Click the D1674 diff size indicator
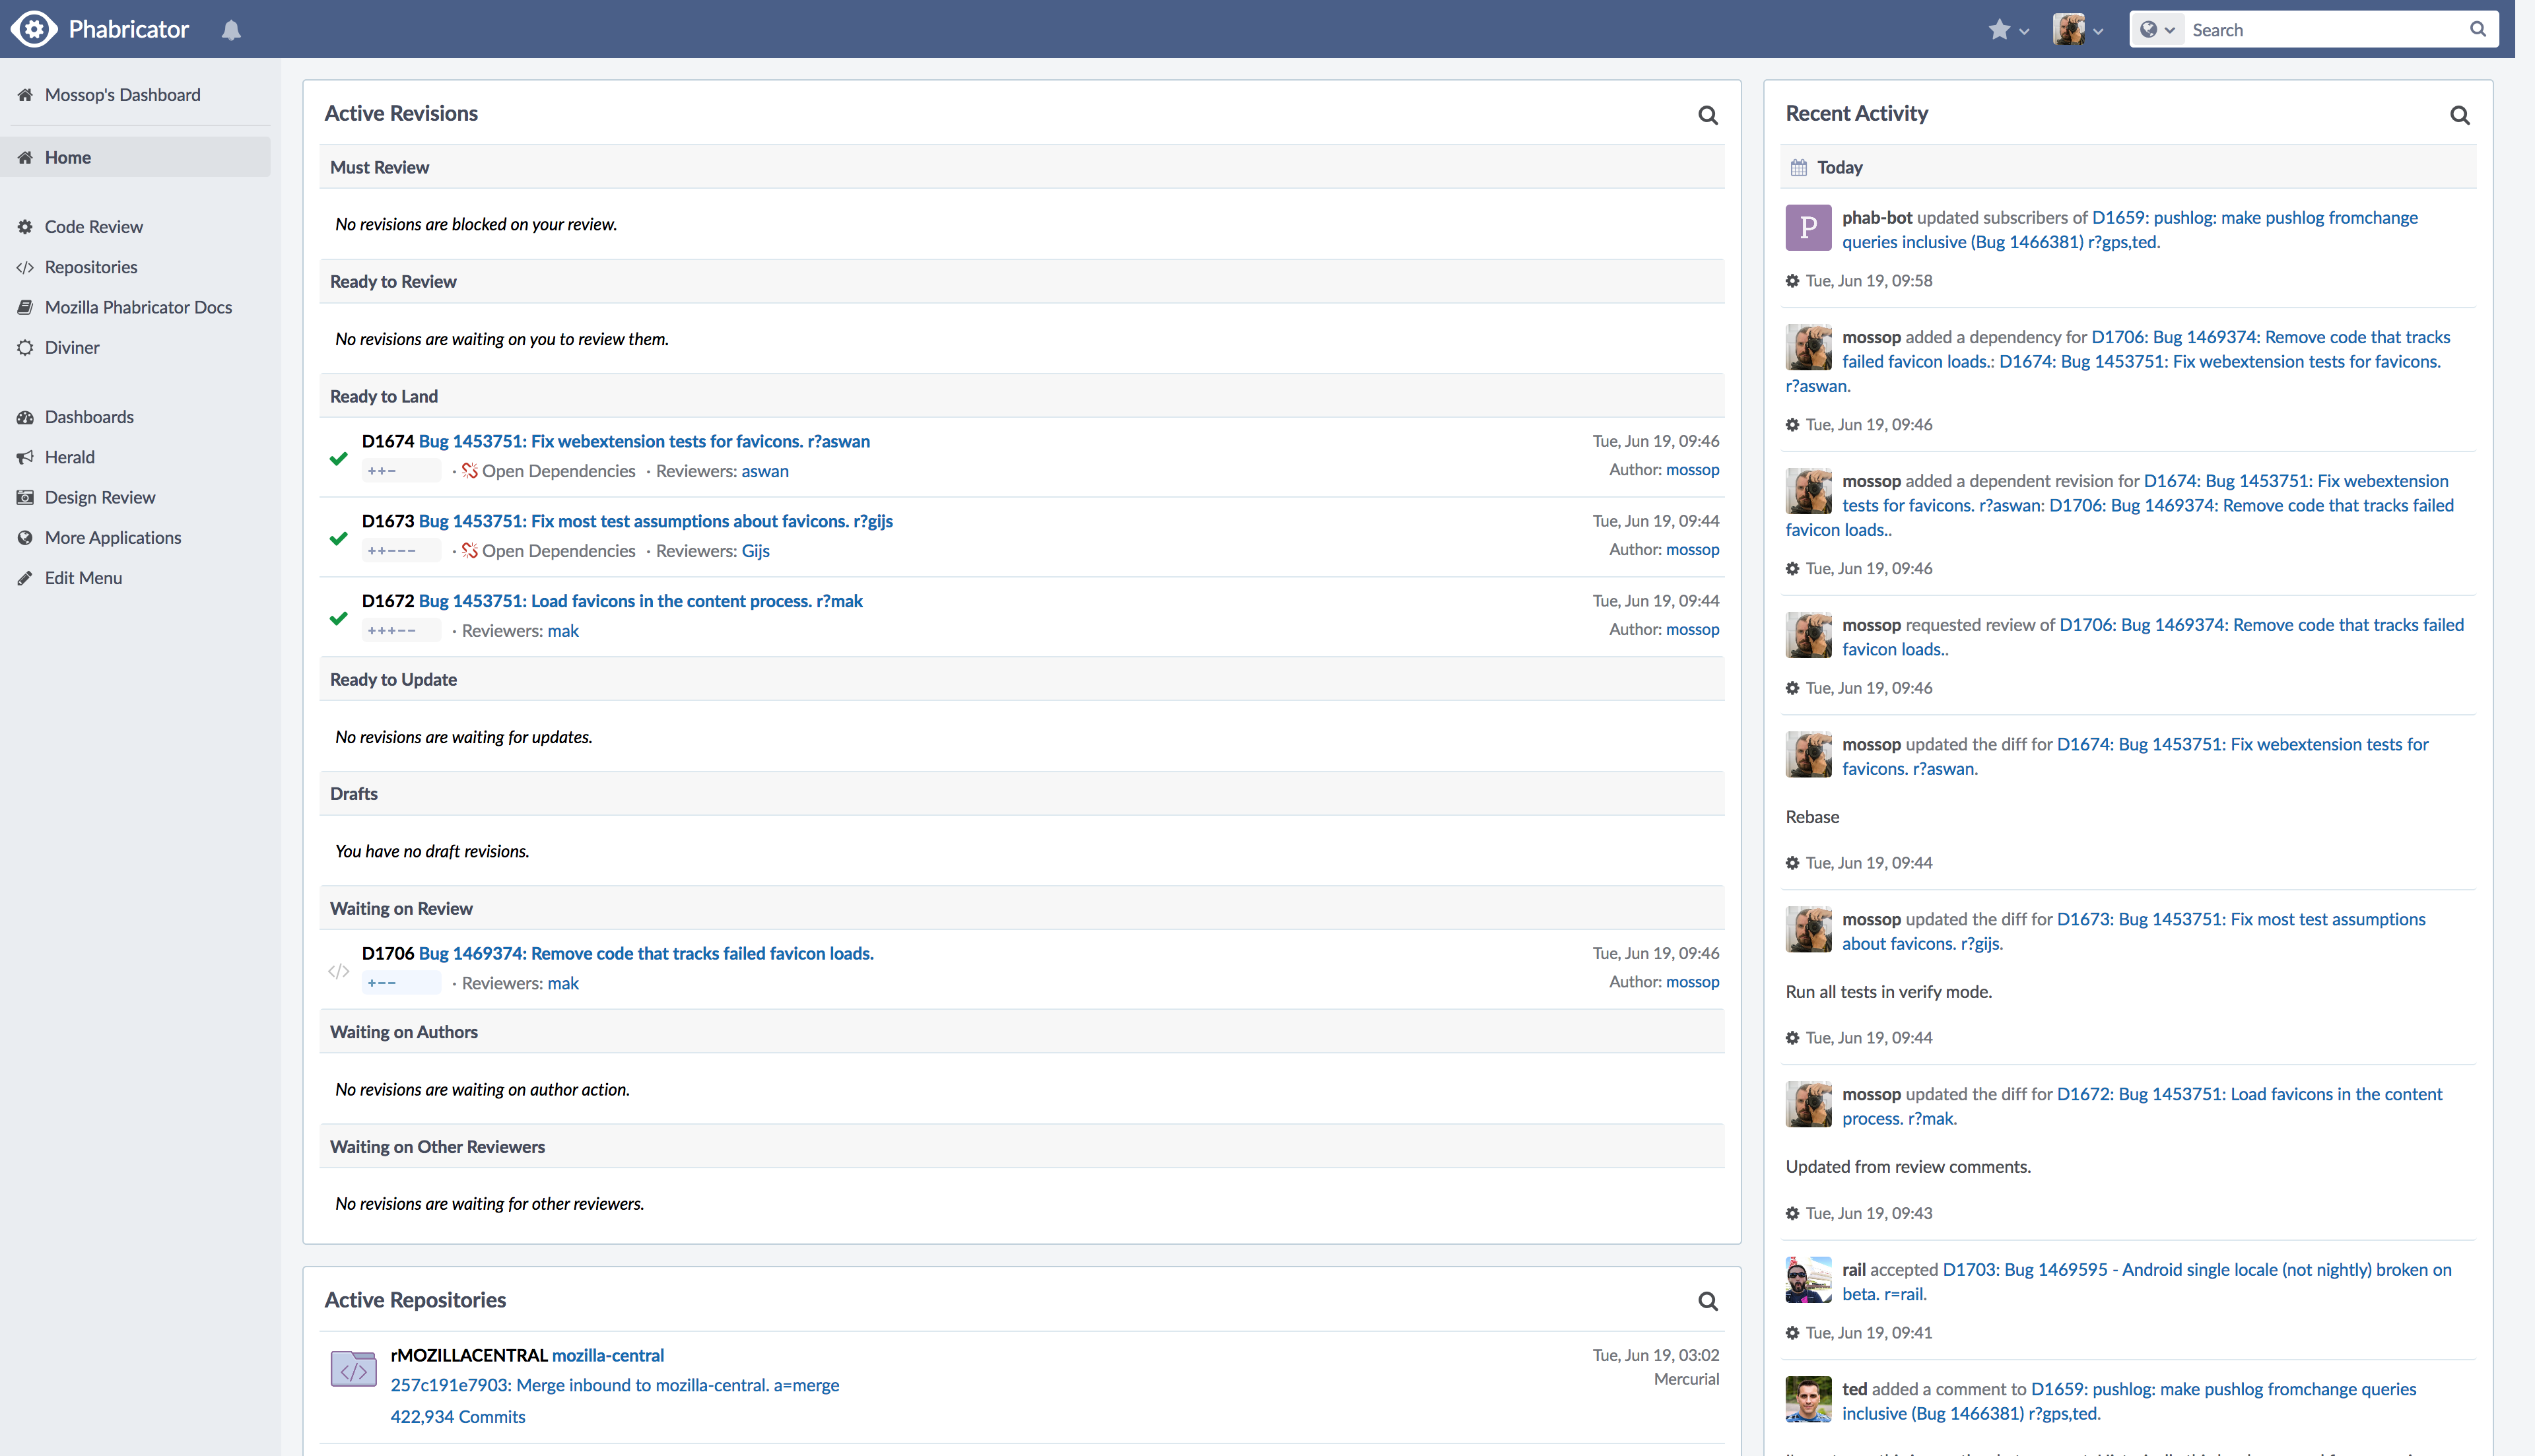2535x1456 pixels. tap(401, 471)
